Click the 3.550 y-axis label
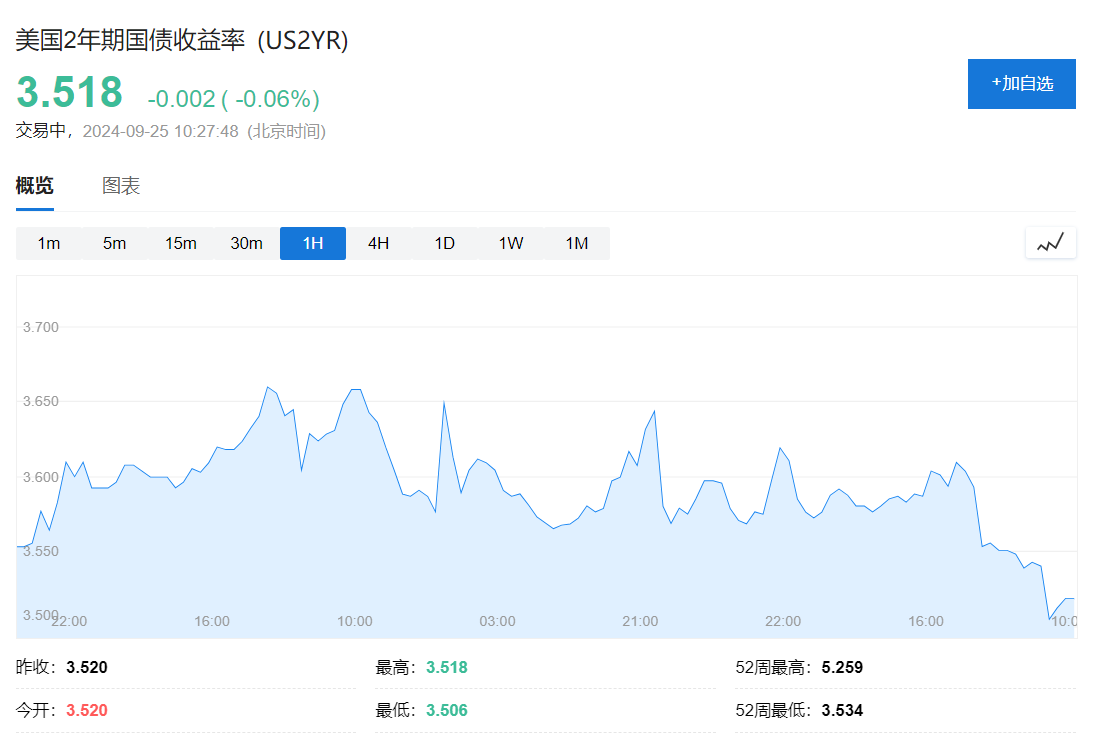Viewport: 1100px width, 737px height. point(41,551)
